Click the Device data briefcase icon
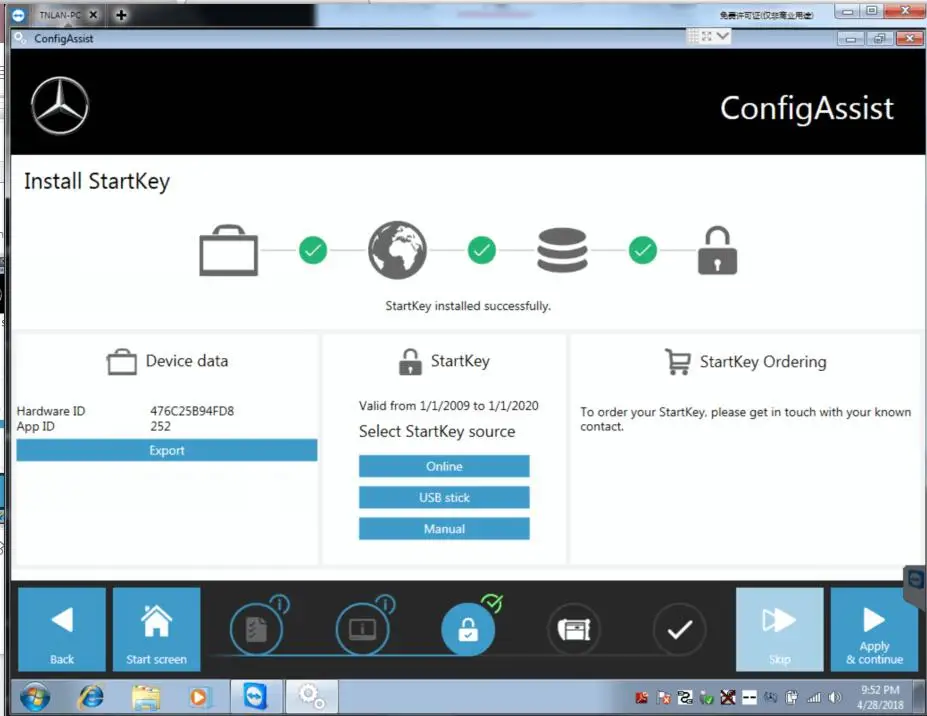This screenshot has width=927, height=716. (x=122, y=361)
